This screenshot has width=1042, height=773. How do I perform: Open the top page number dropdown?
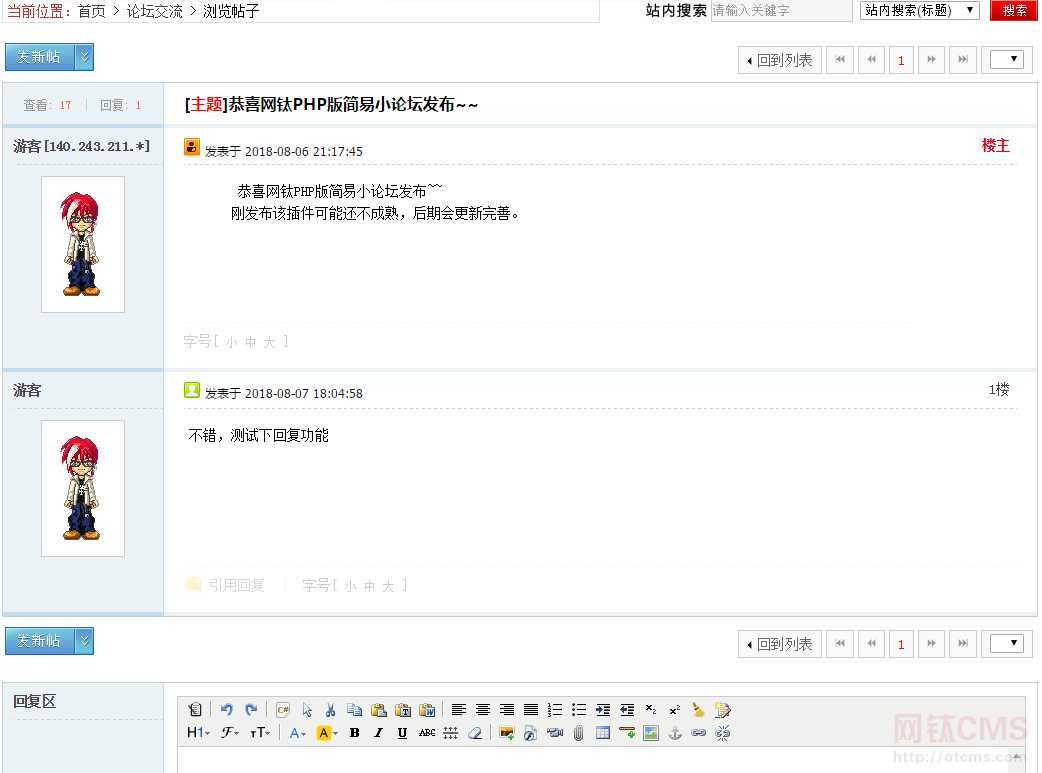1006,60
